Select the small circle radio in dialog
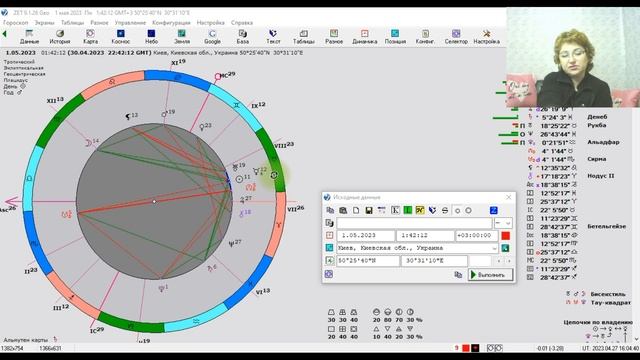This screenshot has height=360, width=640. [458, 211]
